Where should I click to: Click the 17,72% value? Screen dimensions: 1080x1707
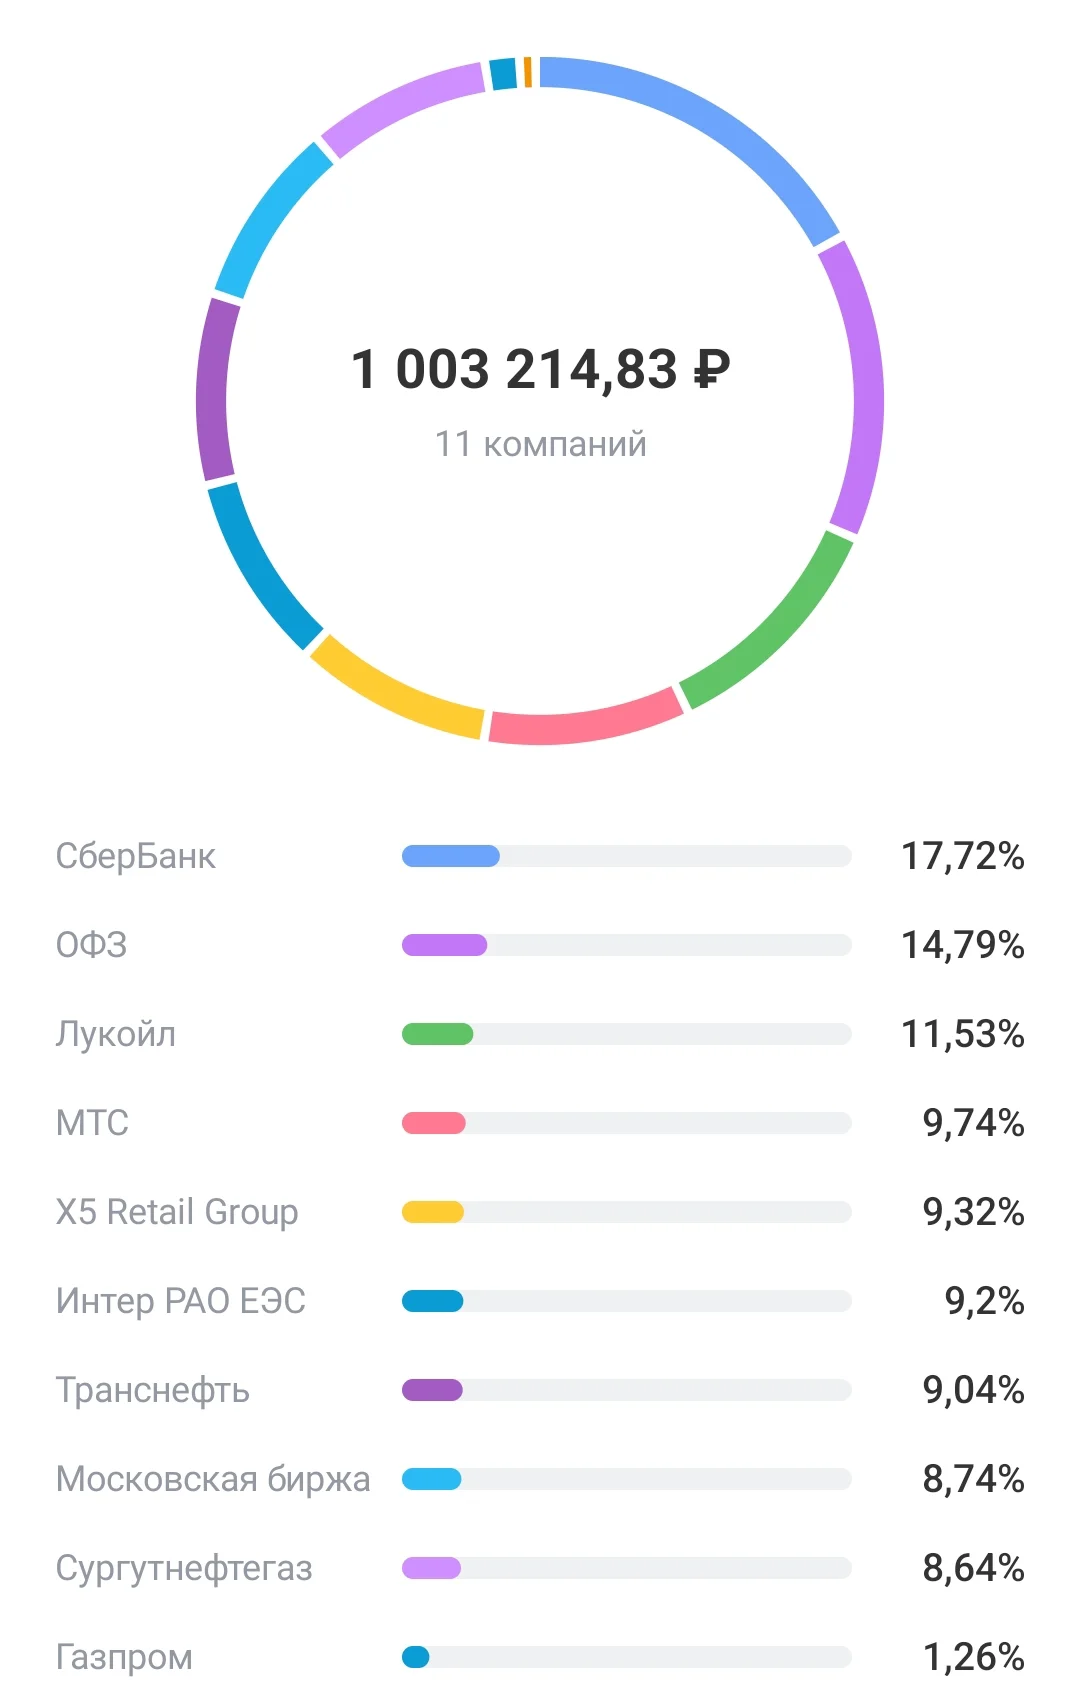tap(963, 856)
